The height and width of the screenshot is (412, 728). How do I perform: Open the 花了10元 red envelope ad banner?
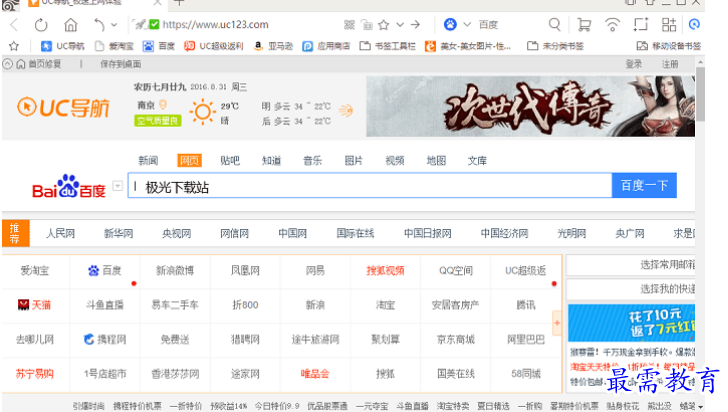click(x=631, y=323)
